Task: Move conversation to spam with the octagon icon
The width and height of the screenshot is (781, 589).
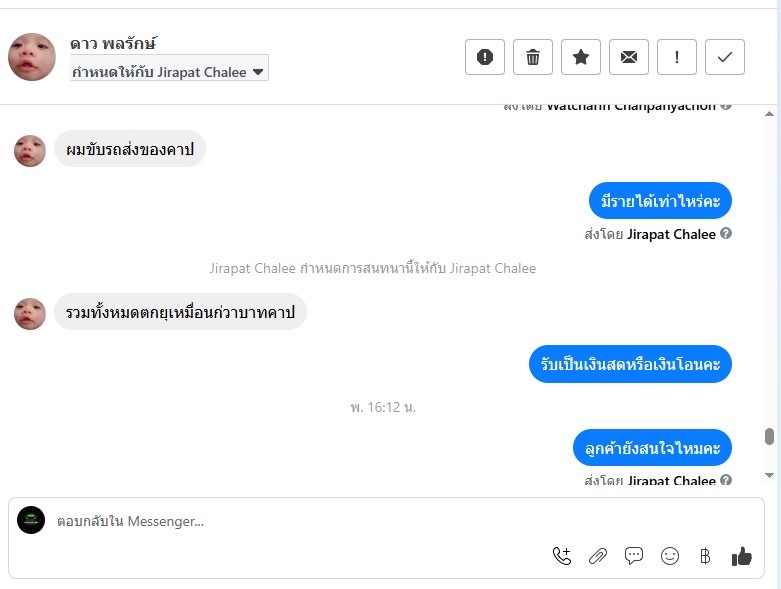Action: [x=485, y=57]
